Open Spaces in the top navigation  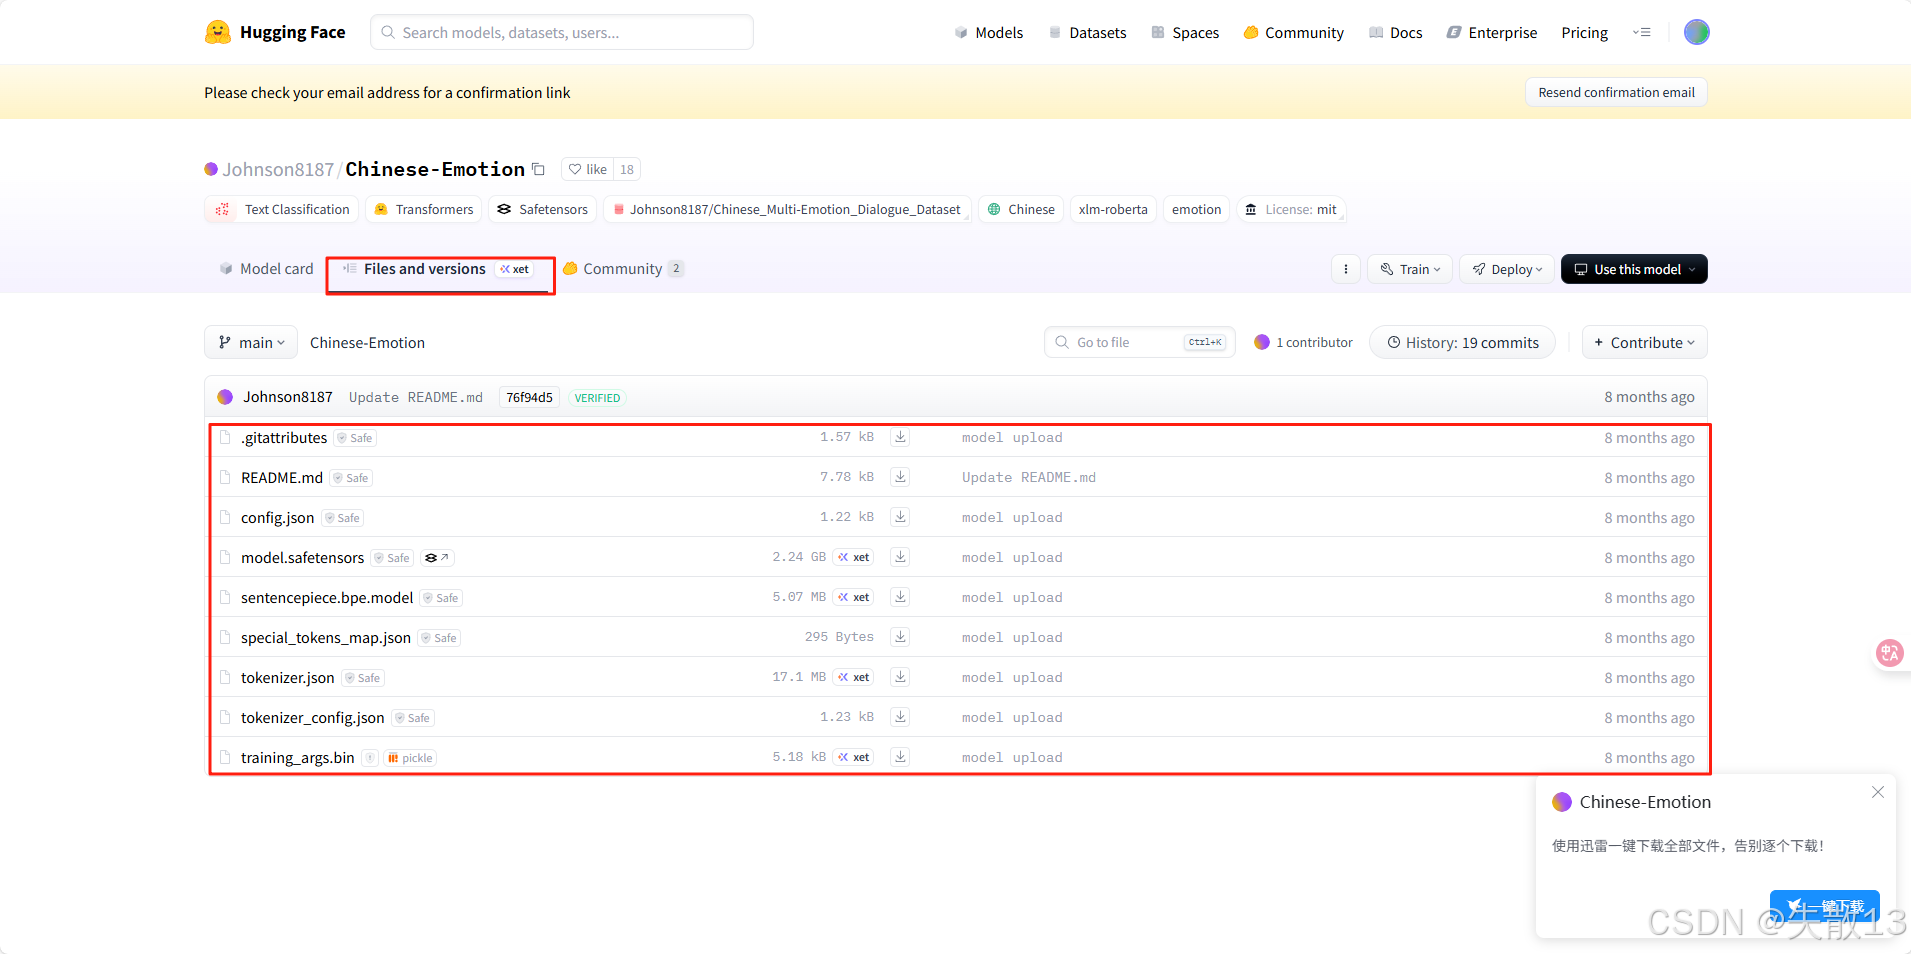[1185, 32]
